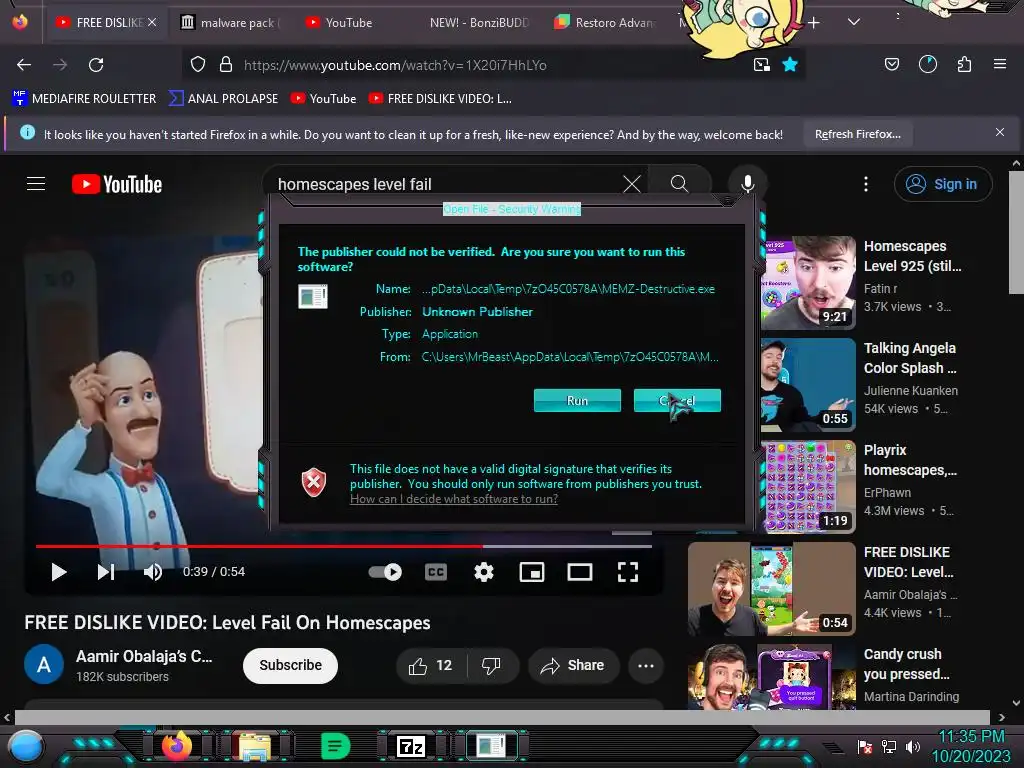Dismiss the Firefox notification bar
The height and width of the screenshot is (768, 1024).
(1000, 132)
